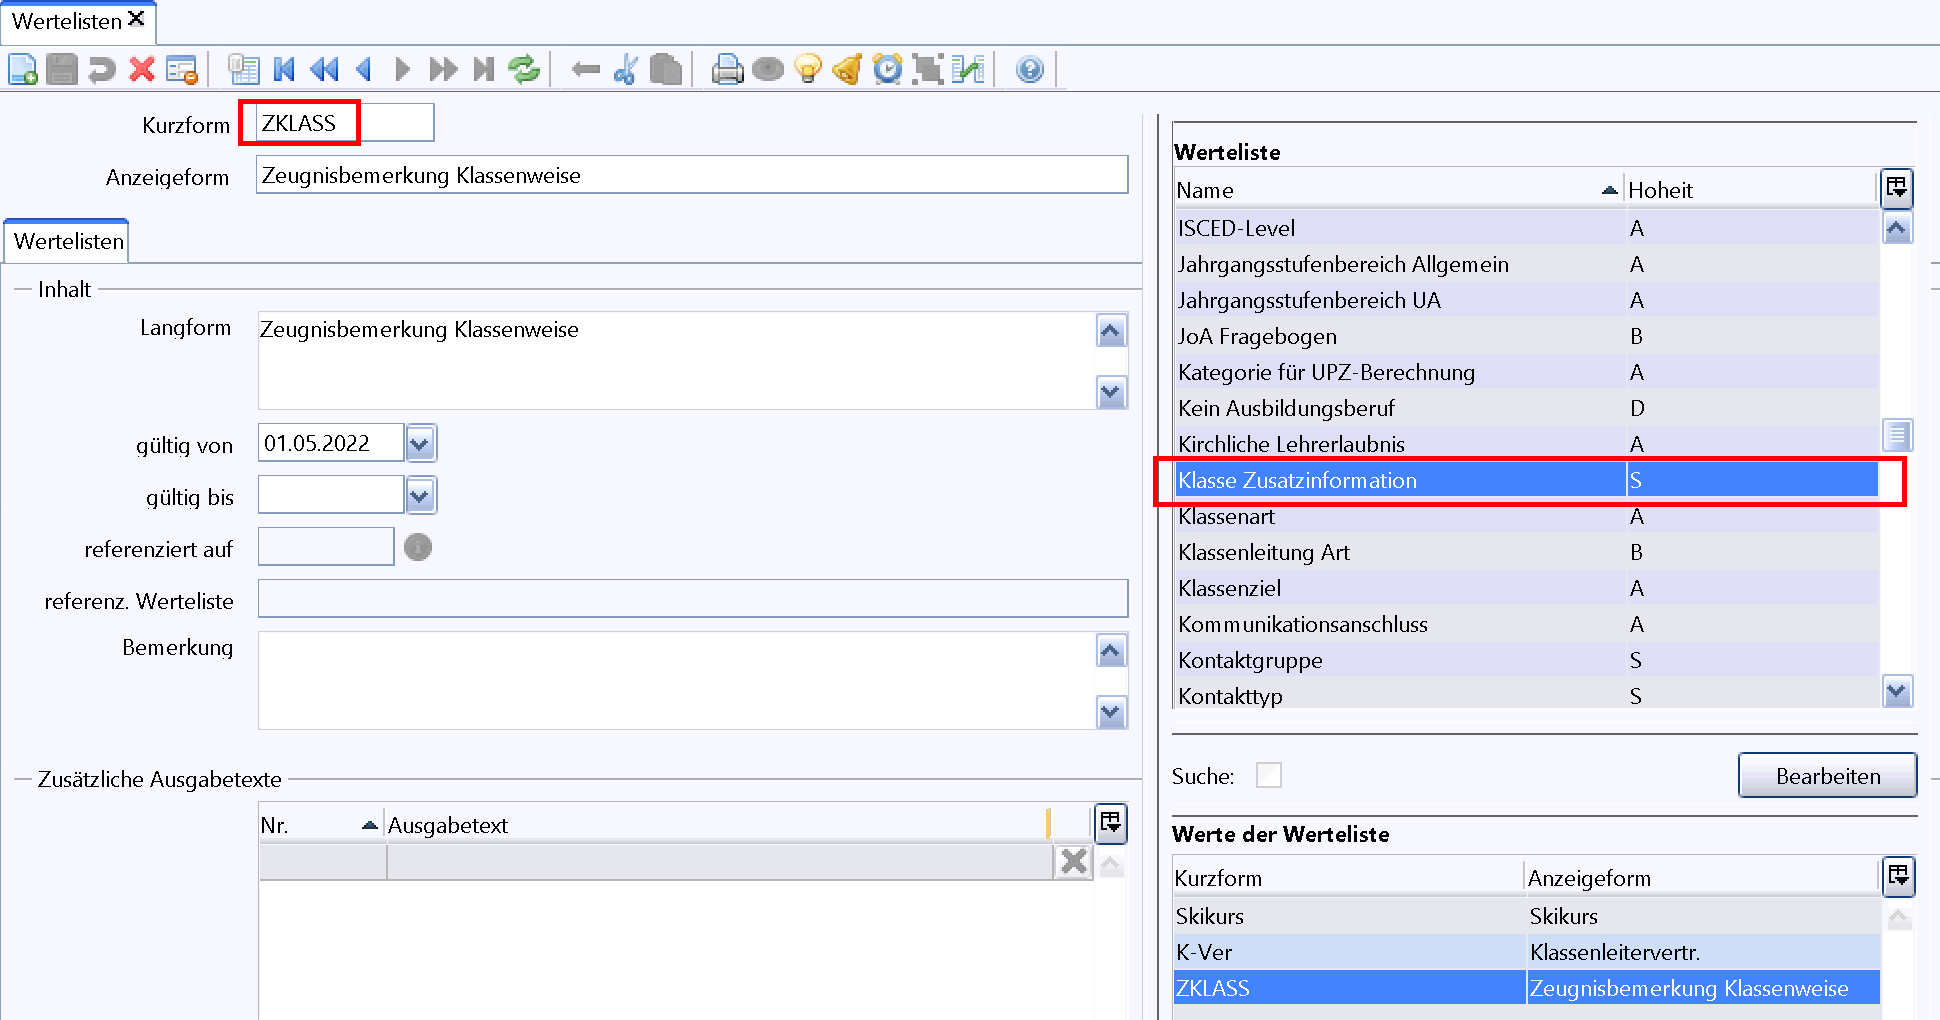1940x1020 pixels.
Task: Open the gültig bis date dropdown
Action: point(420,495)
